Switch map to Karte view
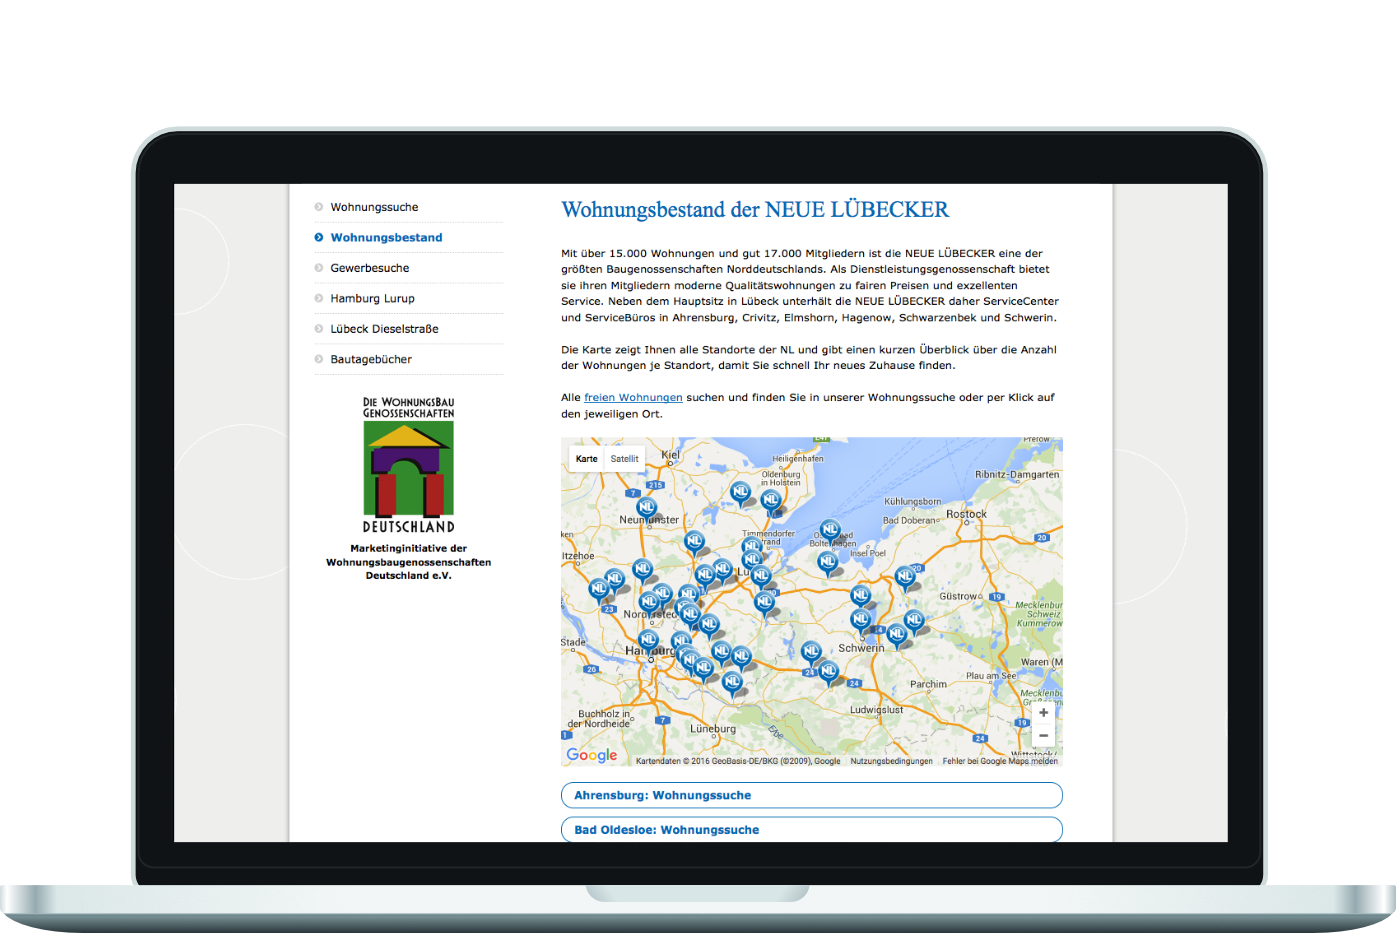The height and width of the screenshot is (933, 1400). (x=587, y=459)
